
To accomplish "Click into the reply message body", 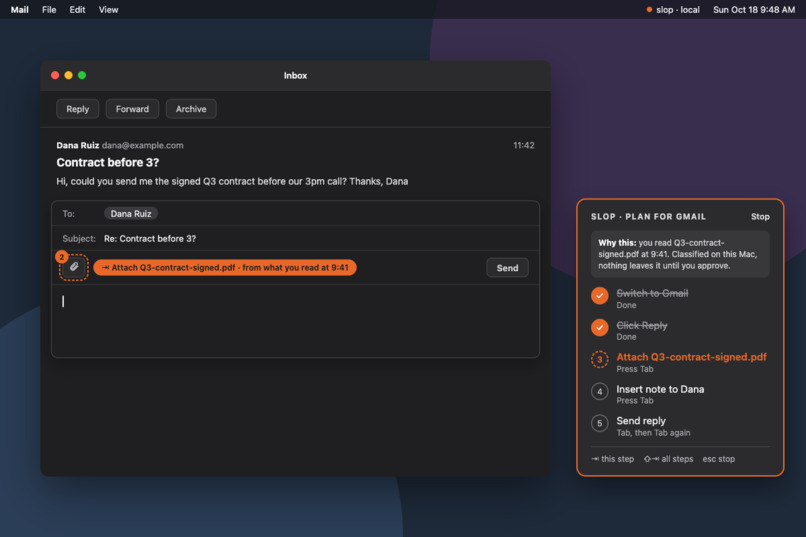I will (x=296, y=321).
